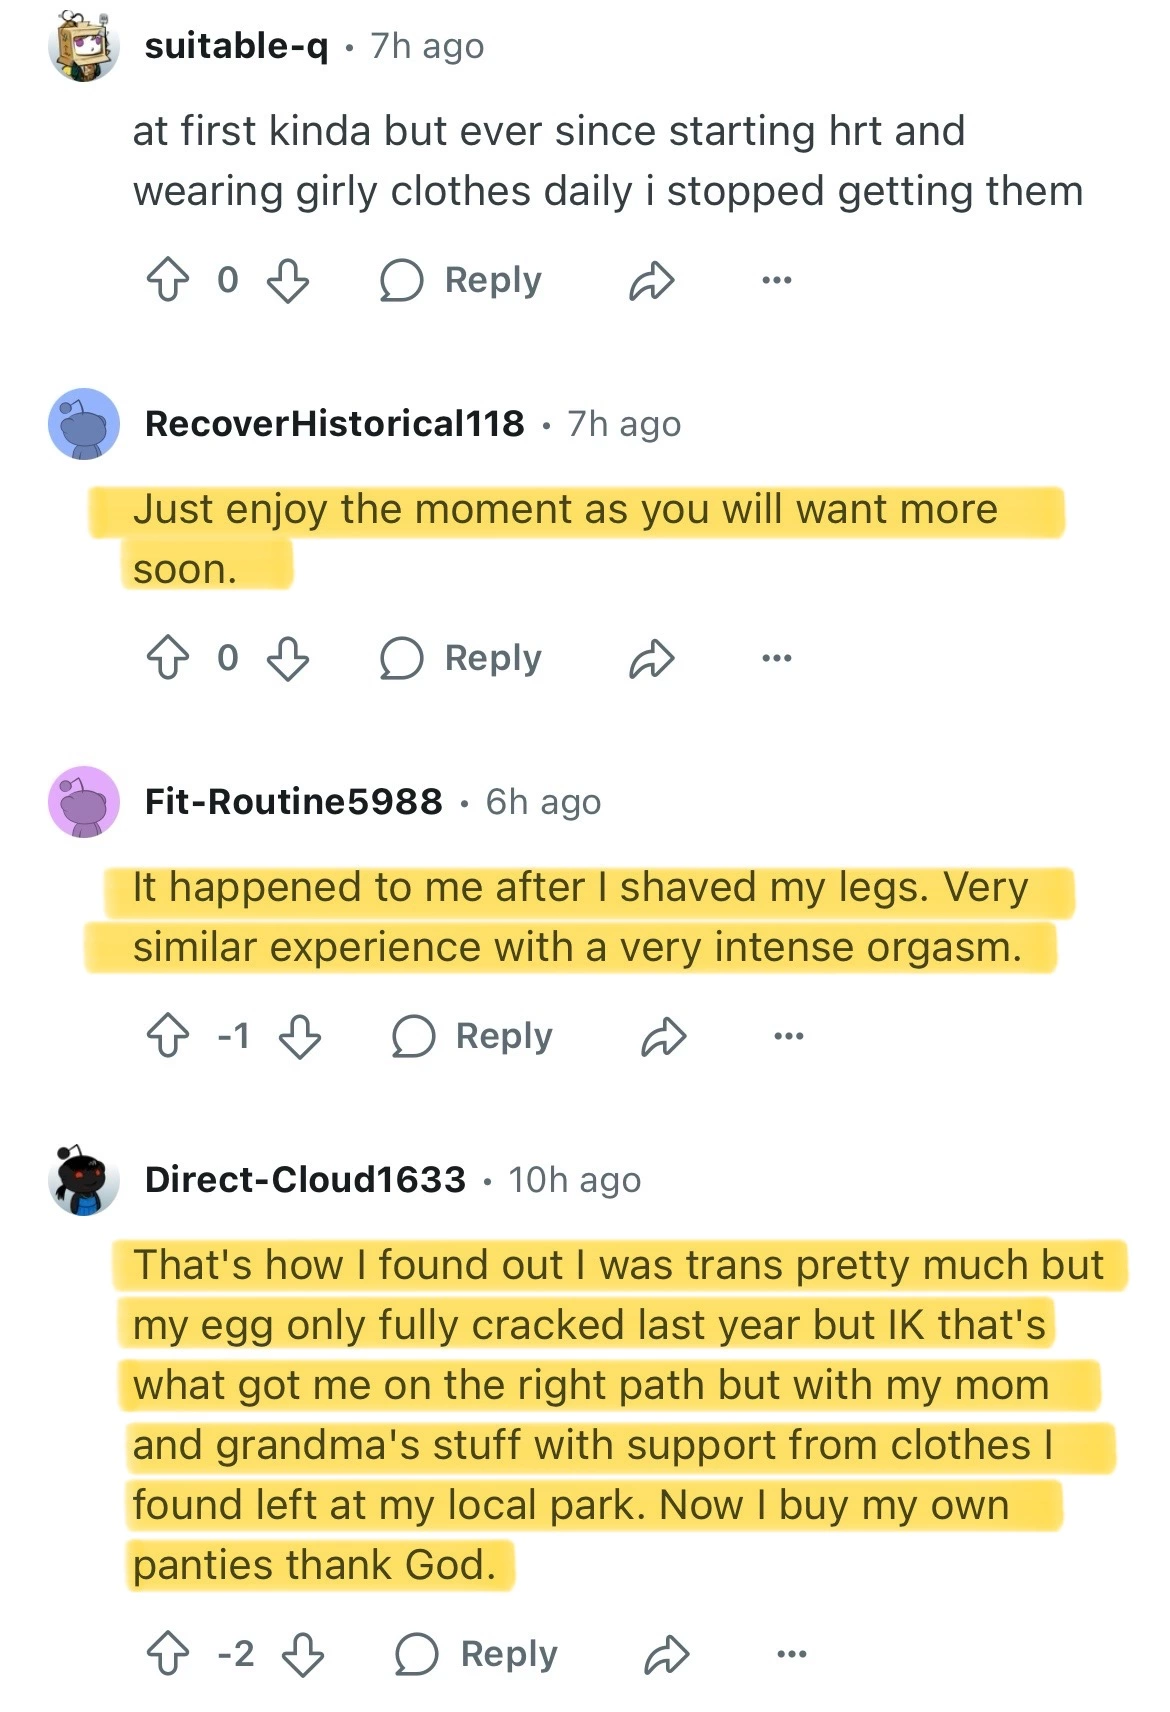
Task: Downvote Fit-Routine5988's comment
Action: [300, 1036]
